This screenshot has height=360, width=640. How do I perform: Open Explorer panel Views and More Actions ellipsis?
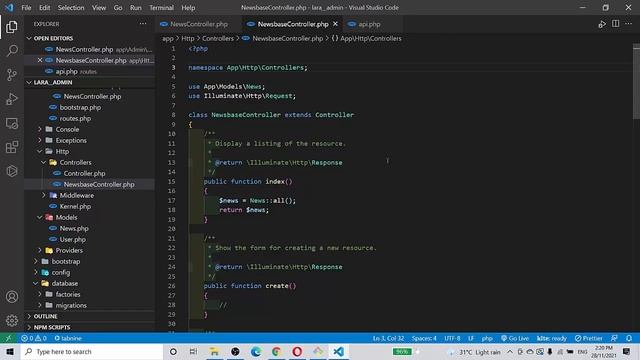(143, 24)
